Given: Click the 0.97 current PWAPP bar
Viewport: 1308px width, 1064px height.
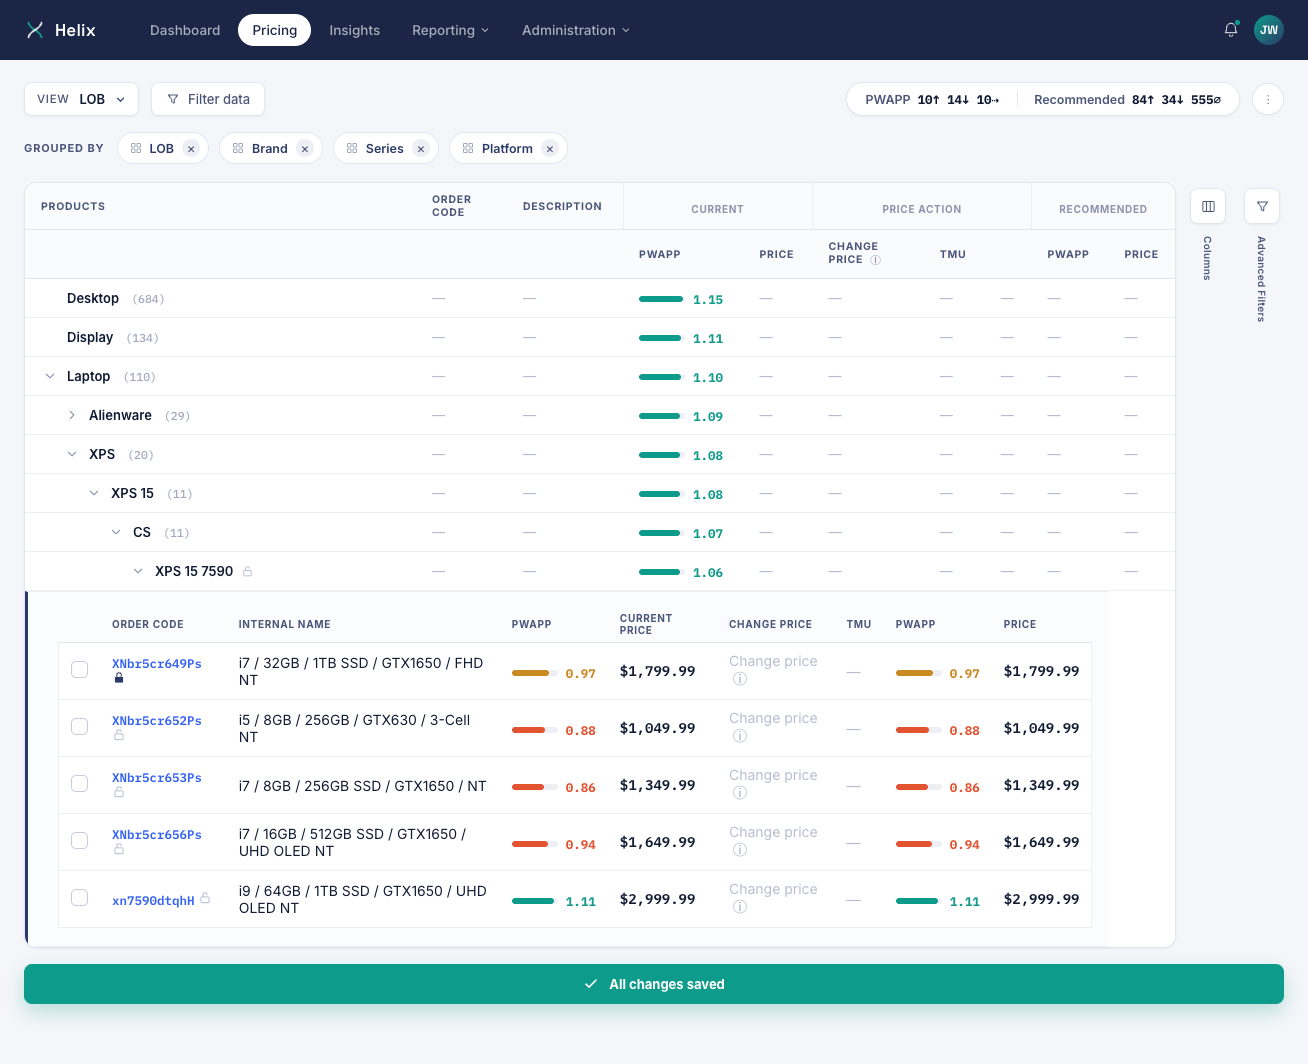Looking at the screenshot, I should tap(535, 673).
